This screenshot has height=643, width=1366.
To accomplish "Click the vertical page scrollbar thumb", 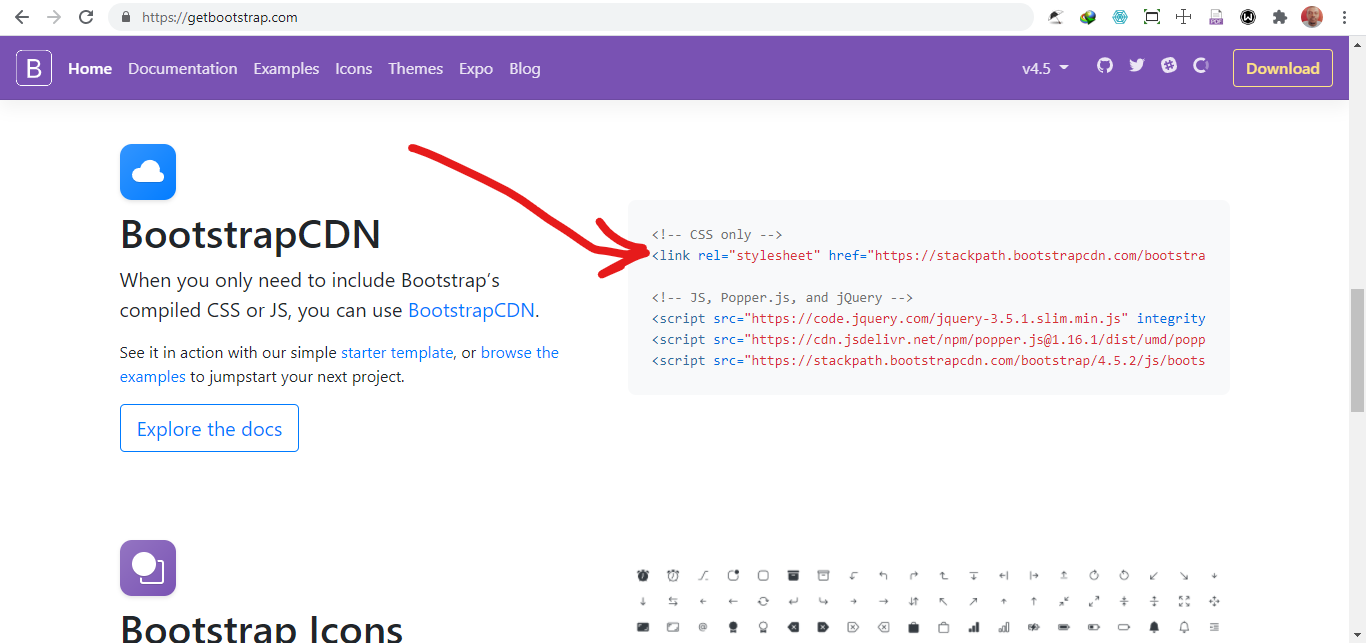I will pos(1357,349).
